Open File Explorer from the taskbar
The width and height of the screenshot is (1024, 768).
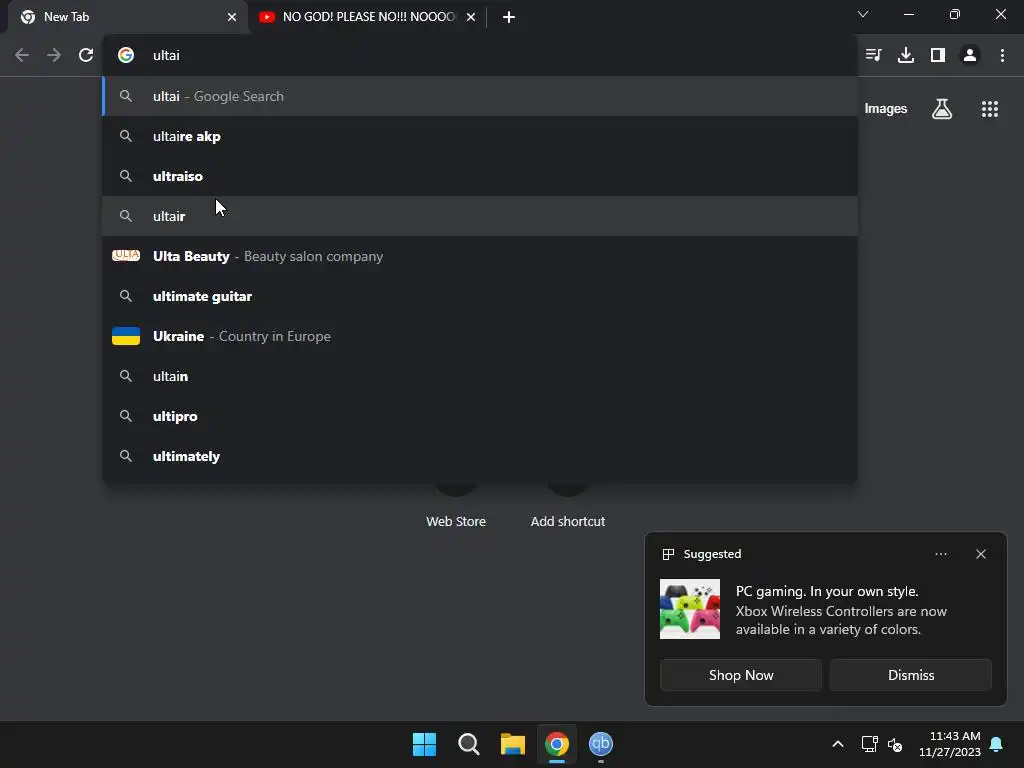(x=513, y=744)
